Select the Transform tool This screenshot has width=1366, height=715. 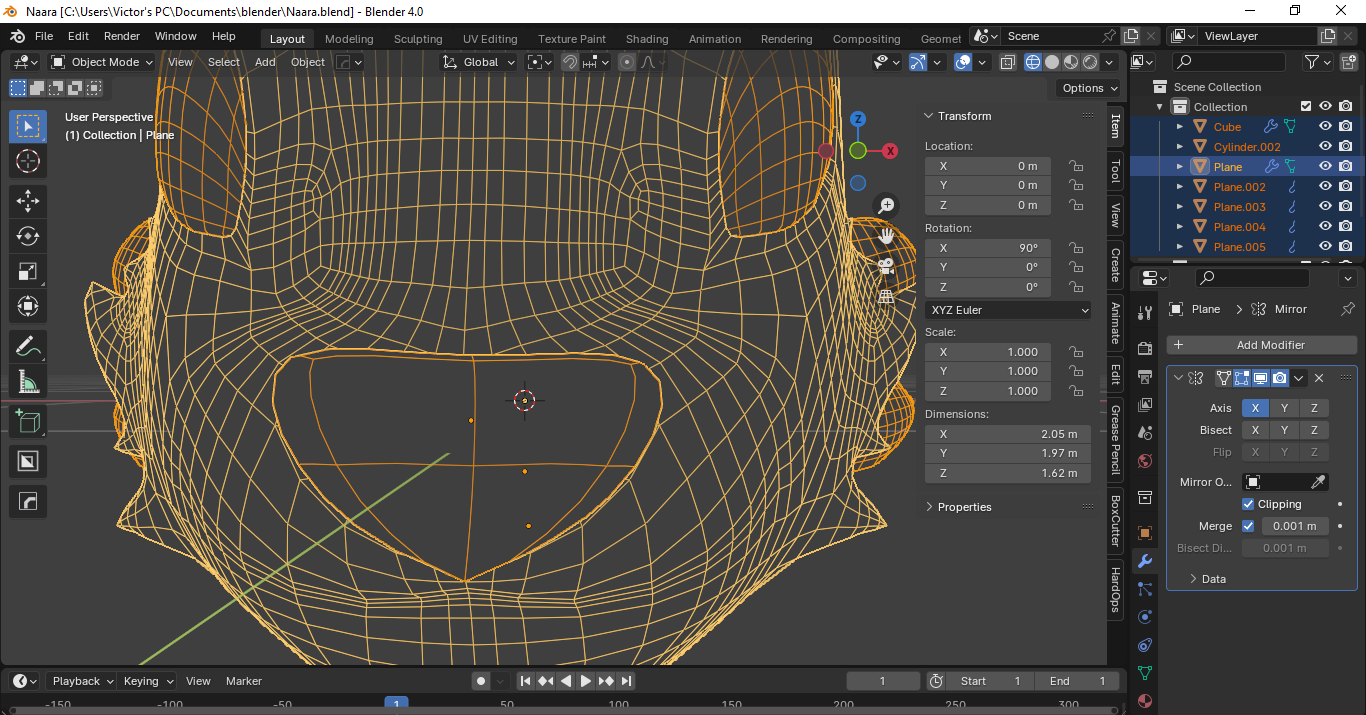tap(28, 306)
